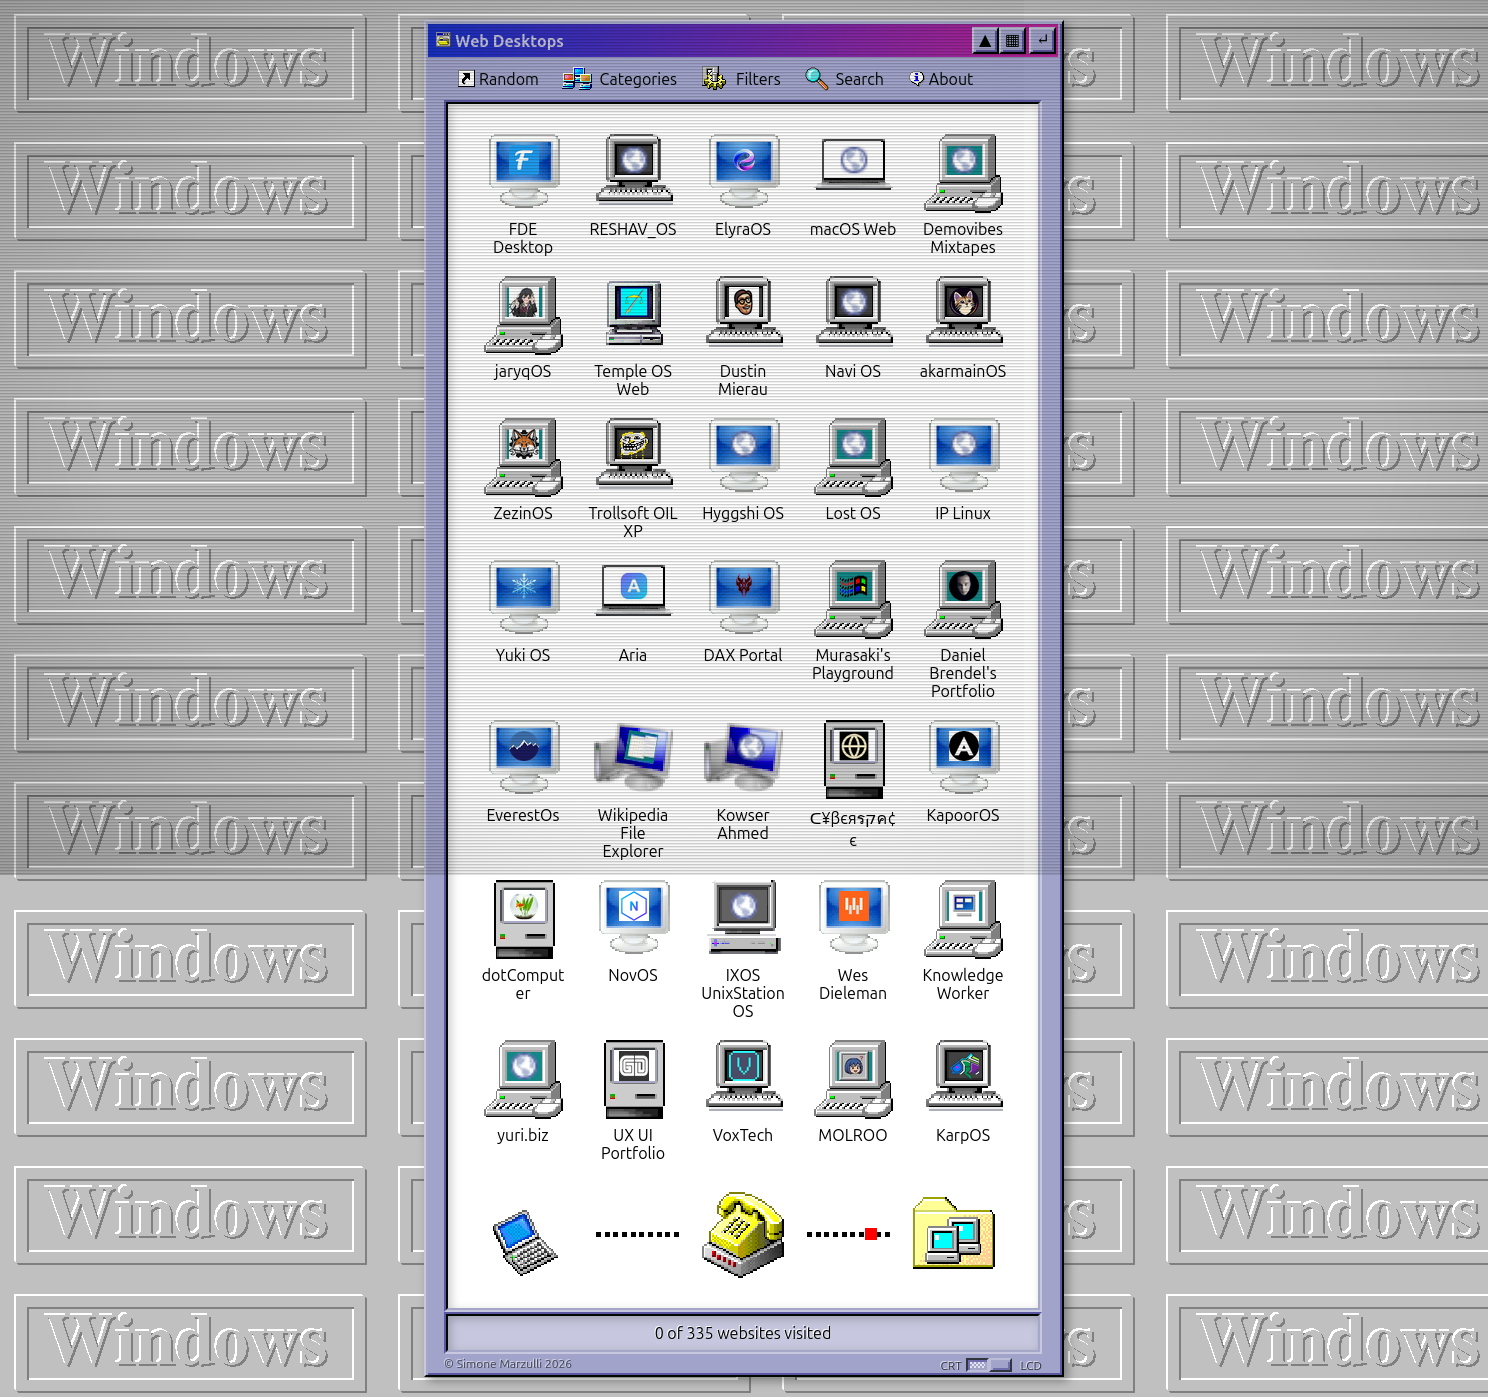This screenshot has width=1488, height=1397.
Task: Open the Dustin Mierau icon
Action: coord(743,314)
